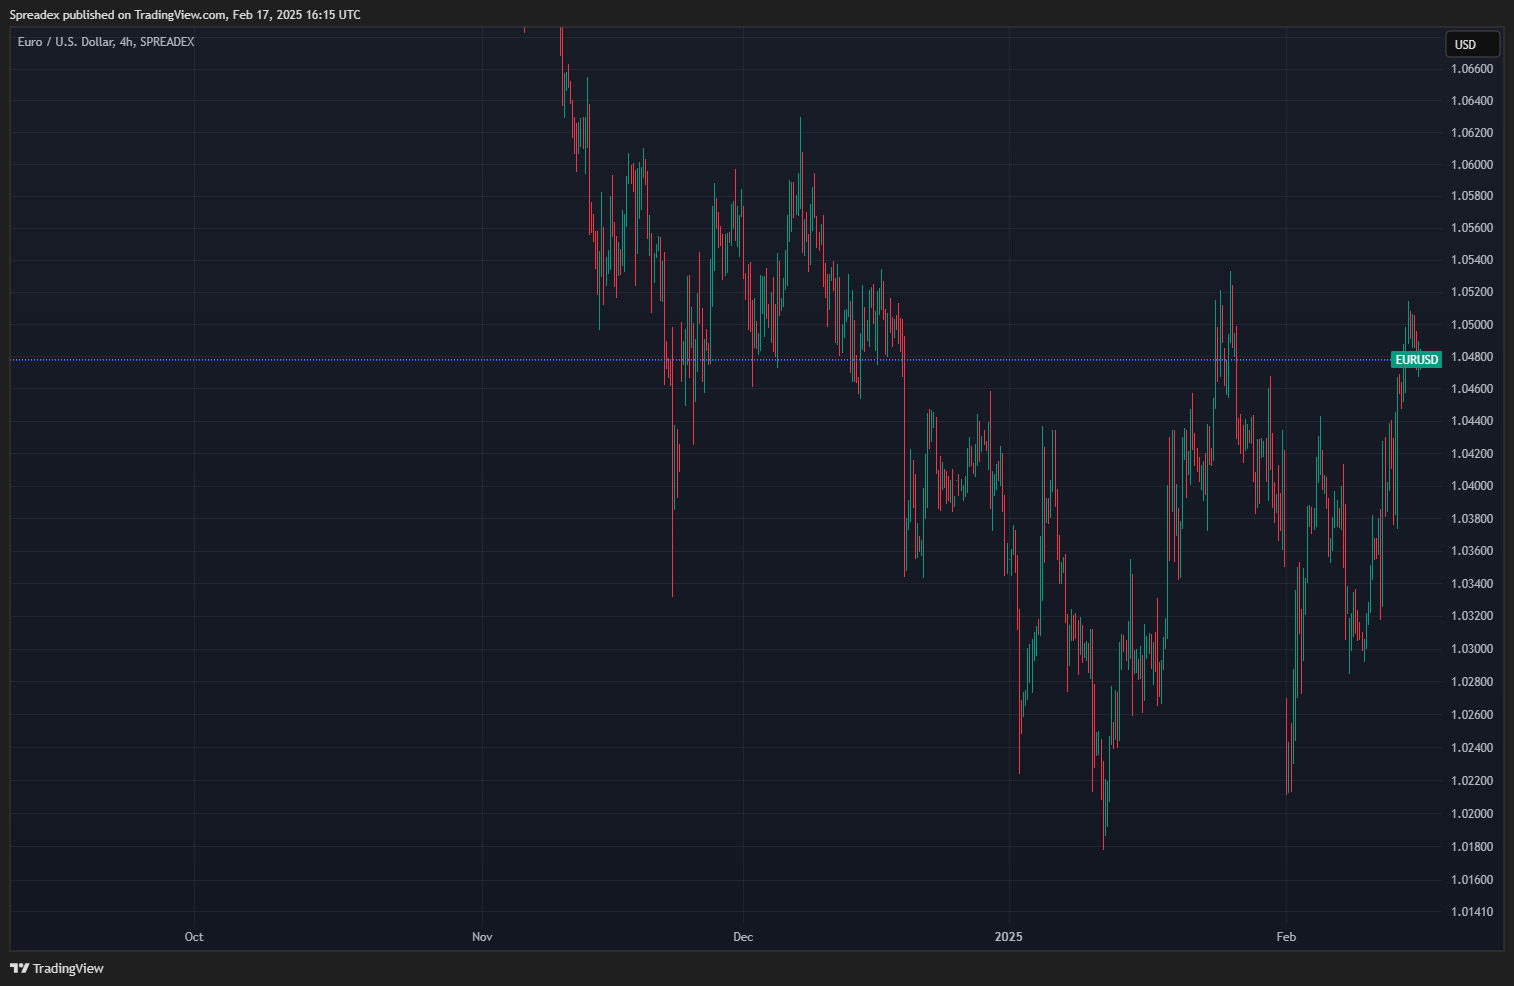Click the USD currency button

(1472, 44)
